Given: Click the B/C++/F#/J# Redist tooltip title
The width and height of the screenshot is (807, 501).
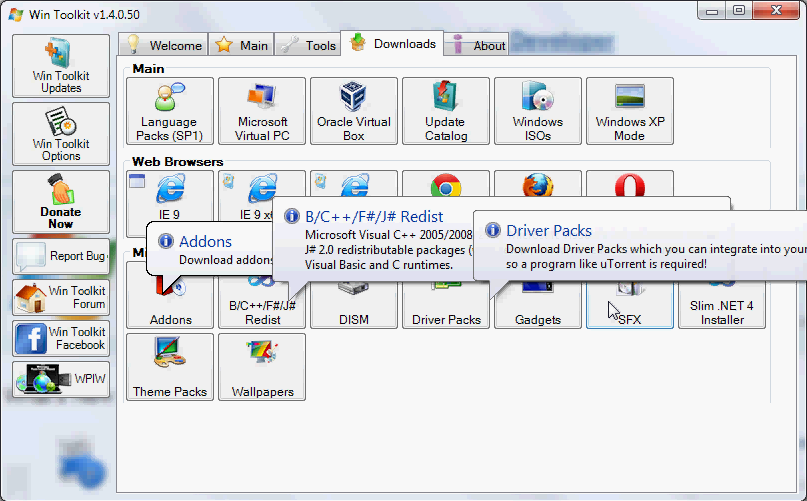Looking at the screenshot, I should (374, 217).
